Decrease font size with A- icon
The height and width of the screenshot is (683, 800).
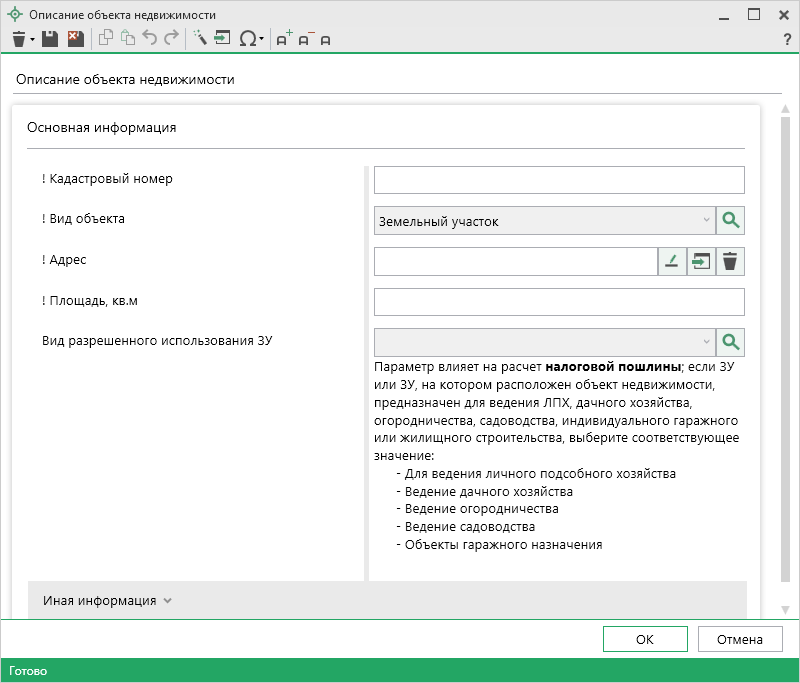(x=305, y=38)
